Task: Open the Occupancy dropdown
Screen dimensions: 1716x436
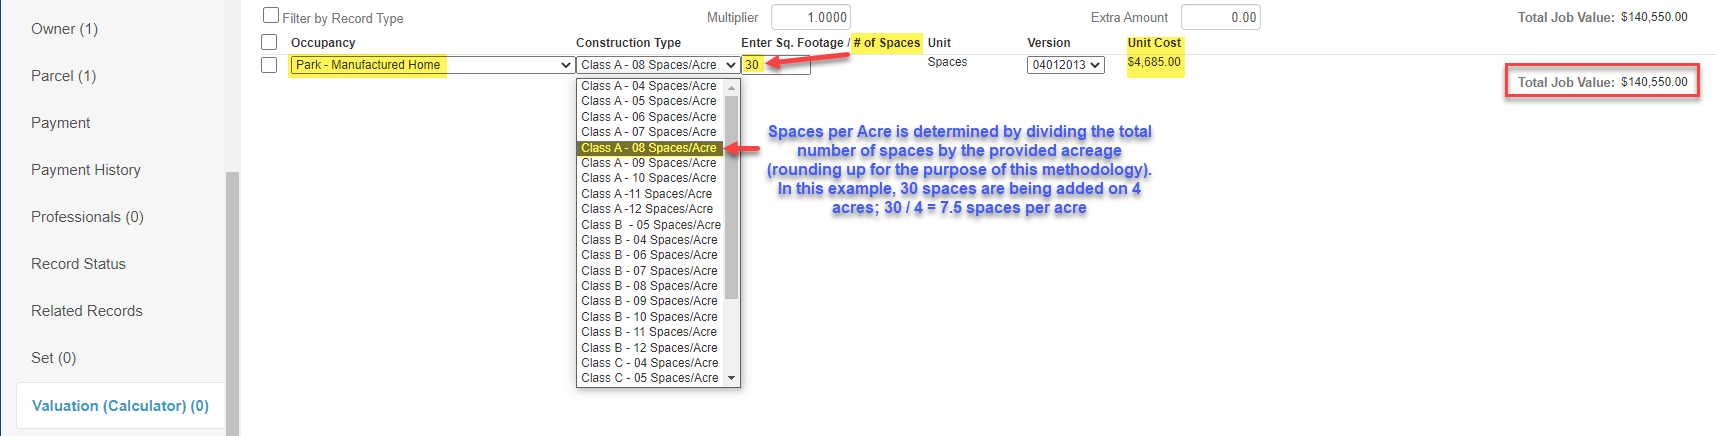Action: pos(432,65)
